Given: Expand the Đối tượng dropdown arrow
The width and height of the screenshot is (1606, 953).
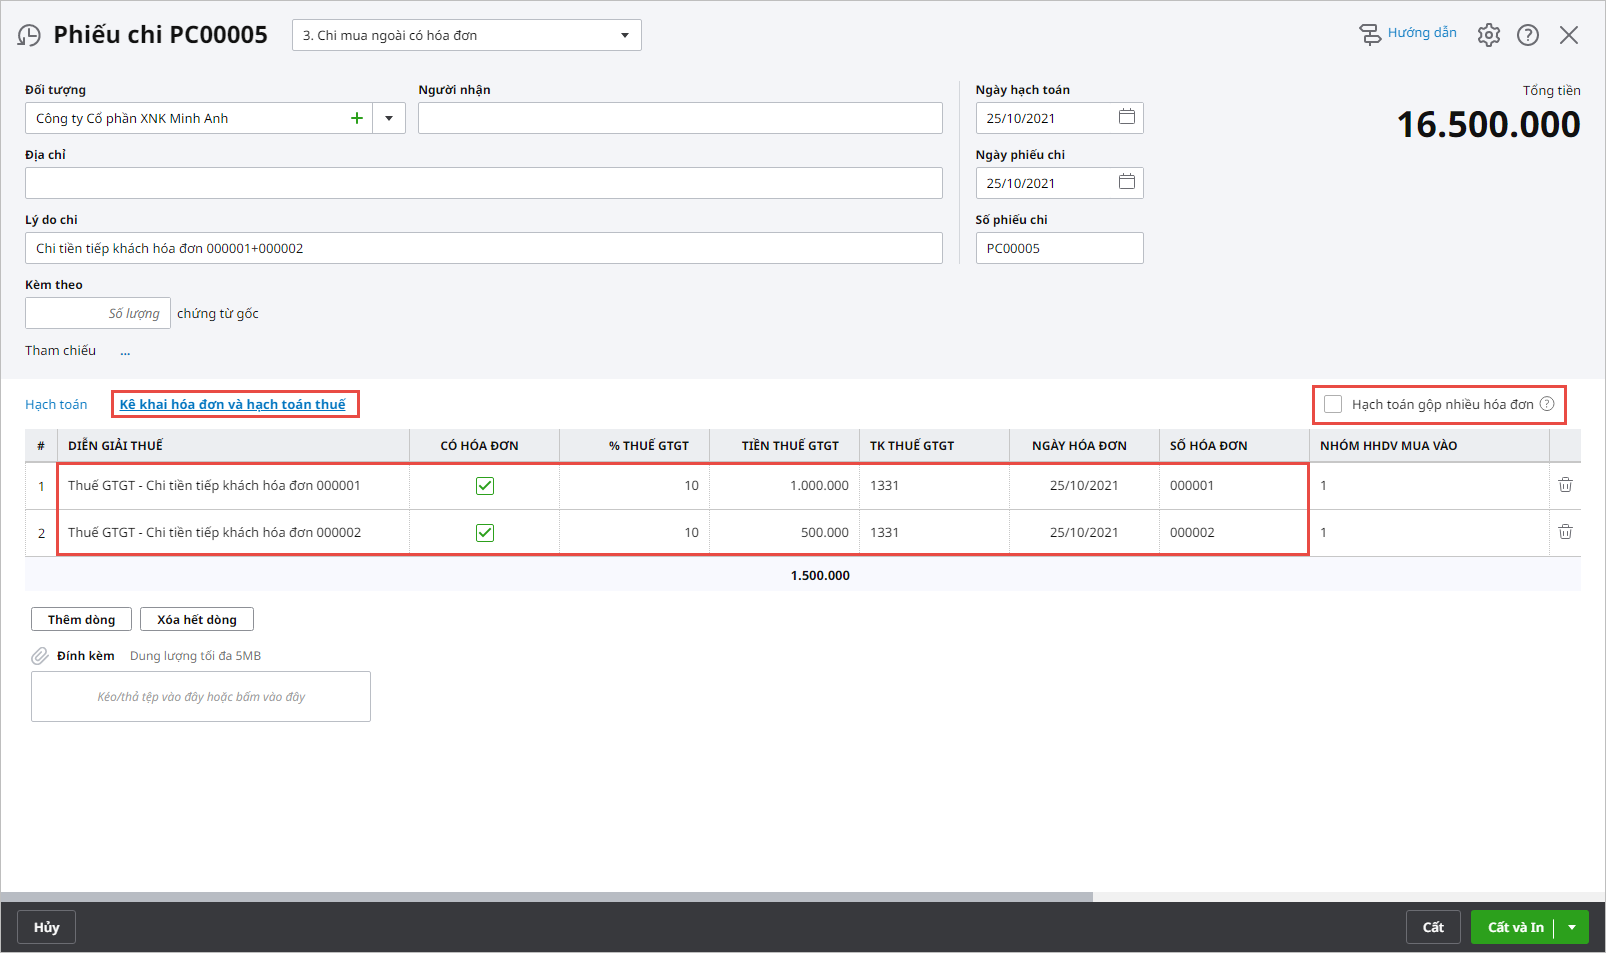Looking at the screenshot, I should [x=389, y=118].
